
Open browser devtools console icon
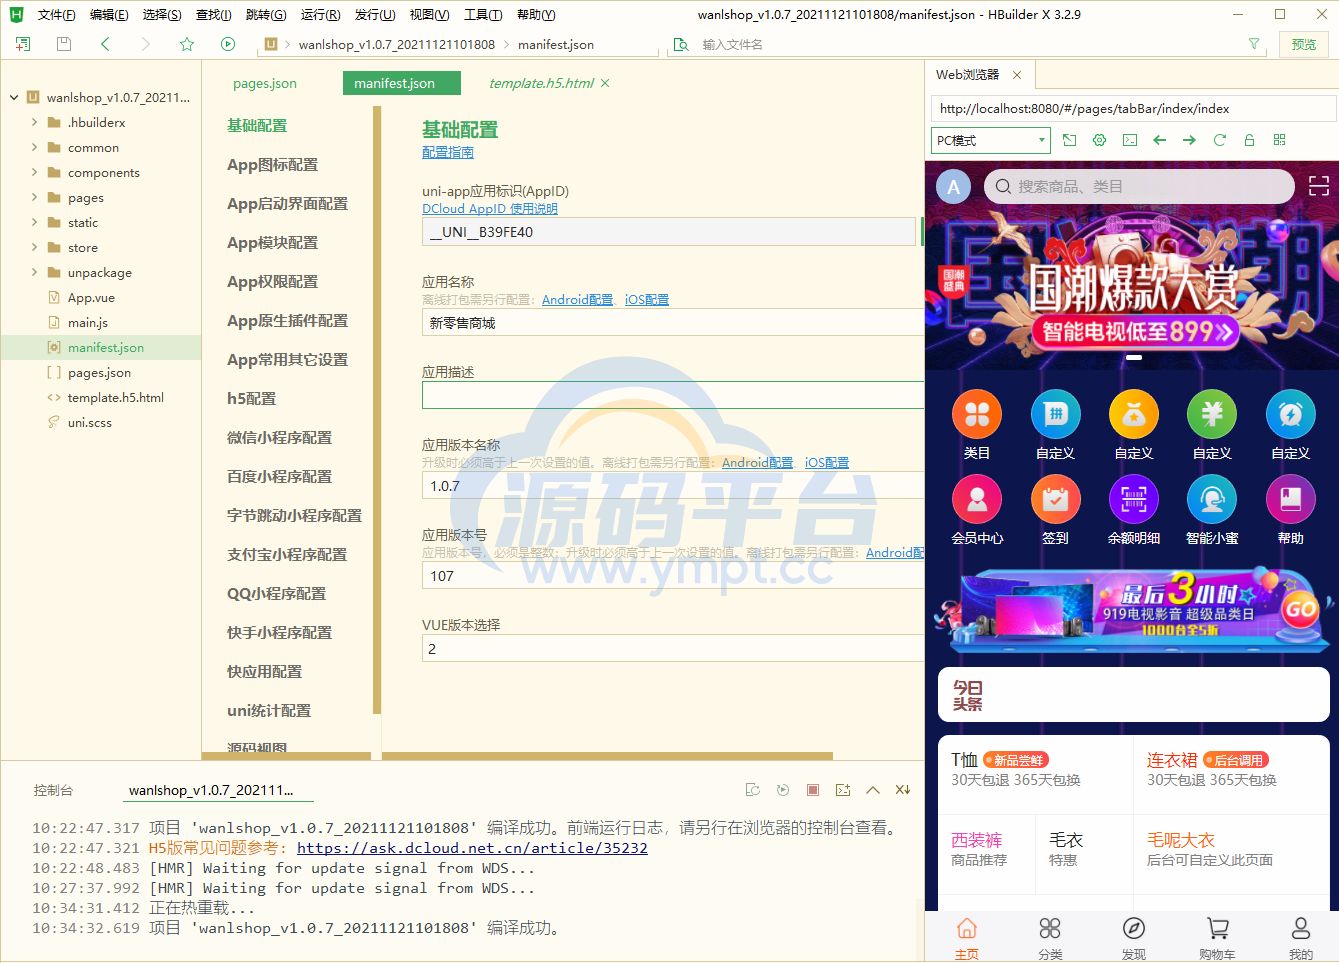(1130, 140)
